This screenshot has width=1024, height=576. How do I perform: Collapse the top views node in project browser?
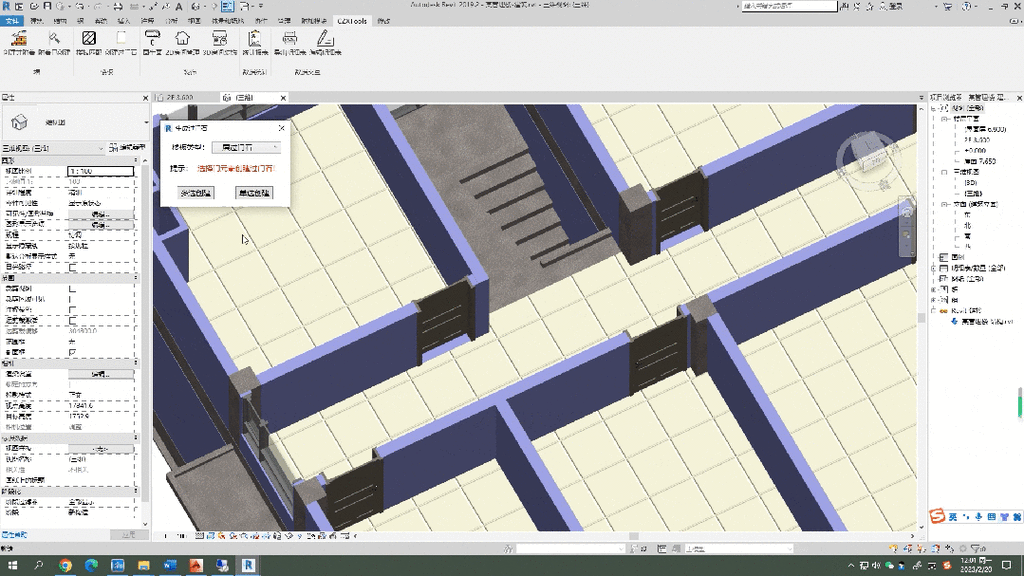(934, 108)
